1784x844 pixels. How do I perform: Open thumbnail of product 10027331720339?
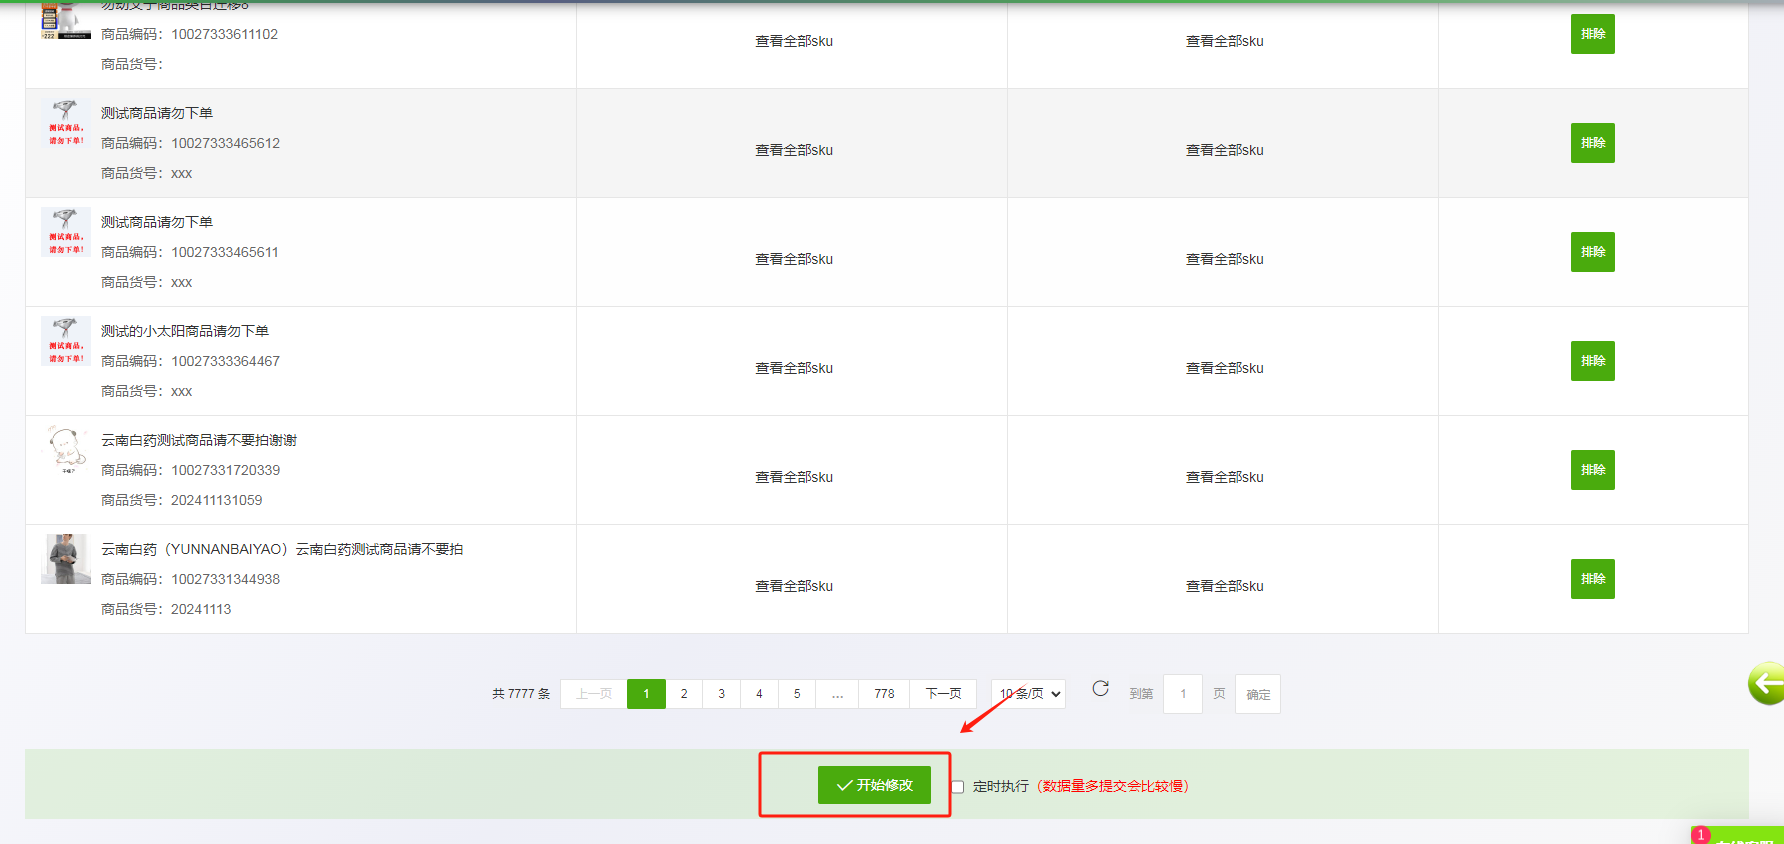(66, 450)
